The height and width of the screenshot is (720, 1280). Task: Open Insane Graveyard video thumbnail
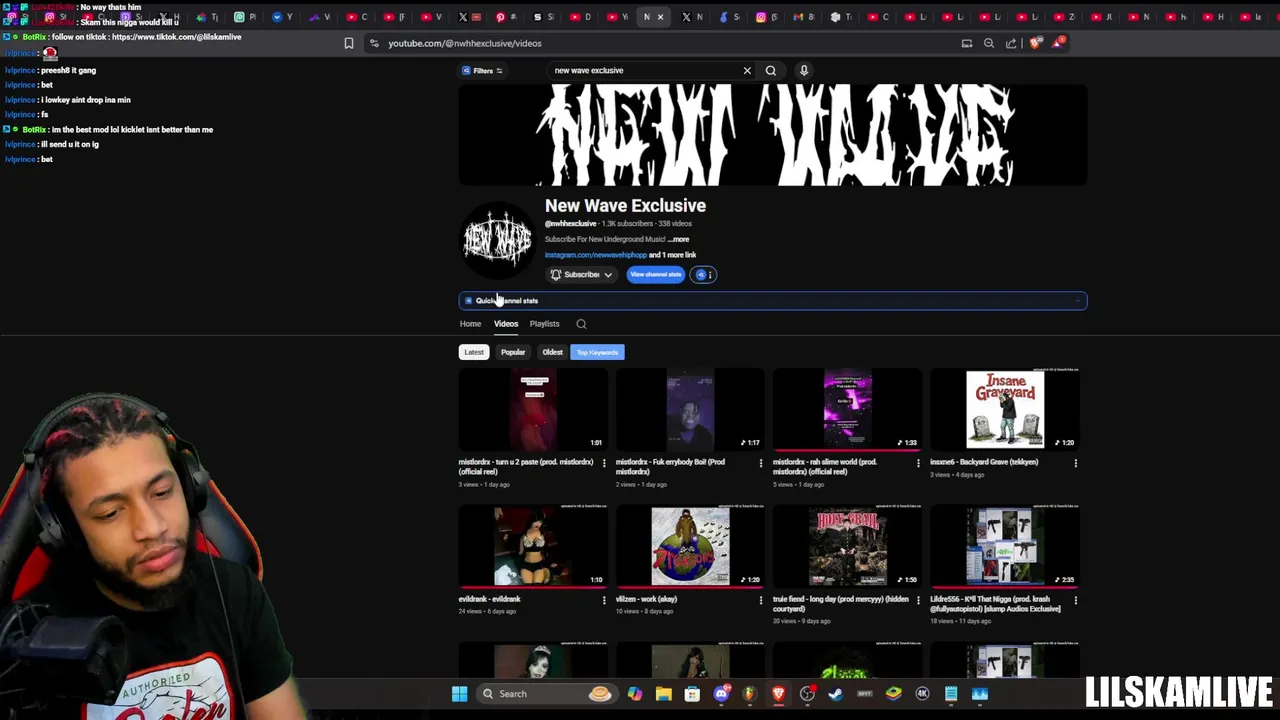coord(1005,409)
